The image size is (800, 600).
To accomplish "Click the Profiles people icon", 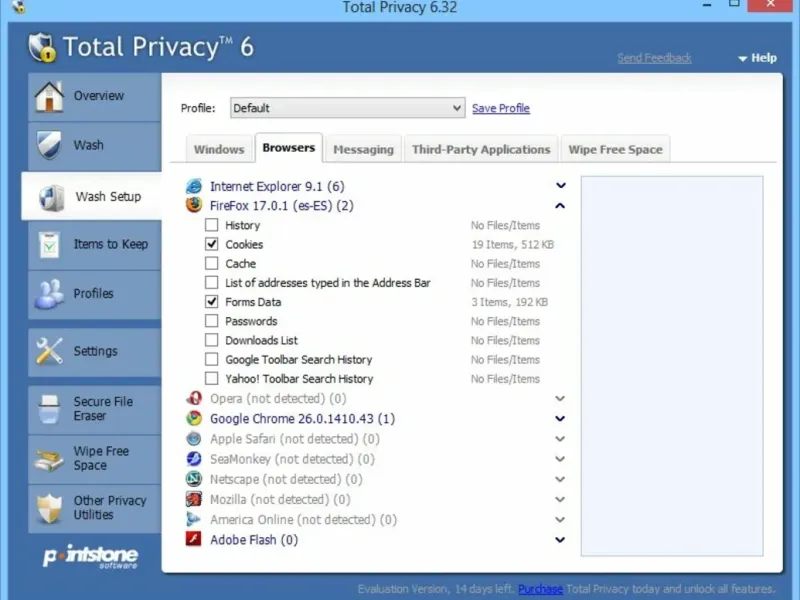I will pos(49,294).
